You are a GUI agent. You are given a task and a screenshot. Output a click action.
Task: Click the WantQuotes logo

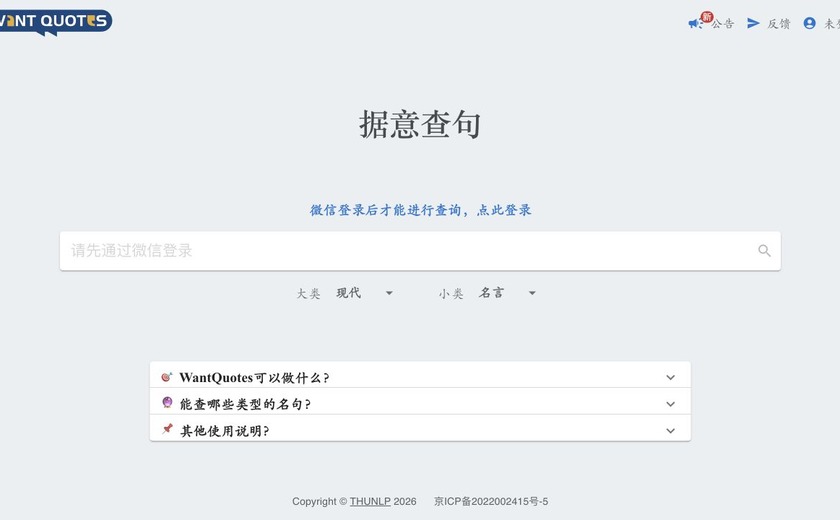coord(56,22)
